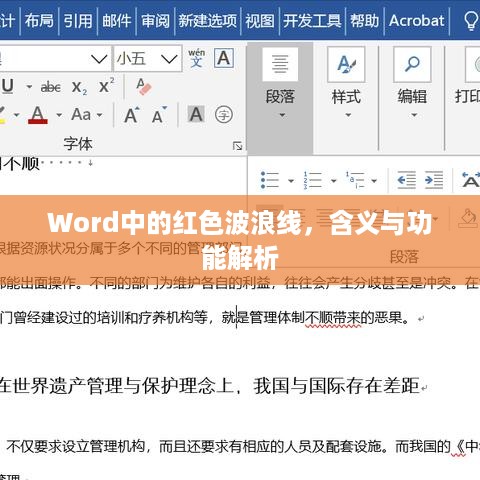480x480 pixels.
Task: Toggle superscript X² formatting
Action: (x=106, y=86)
